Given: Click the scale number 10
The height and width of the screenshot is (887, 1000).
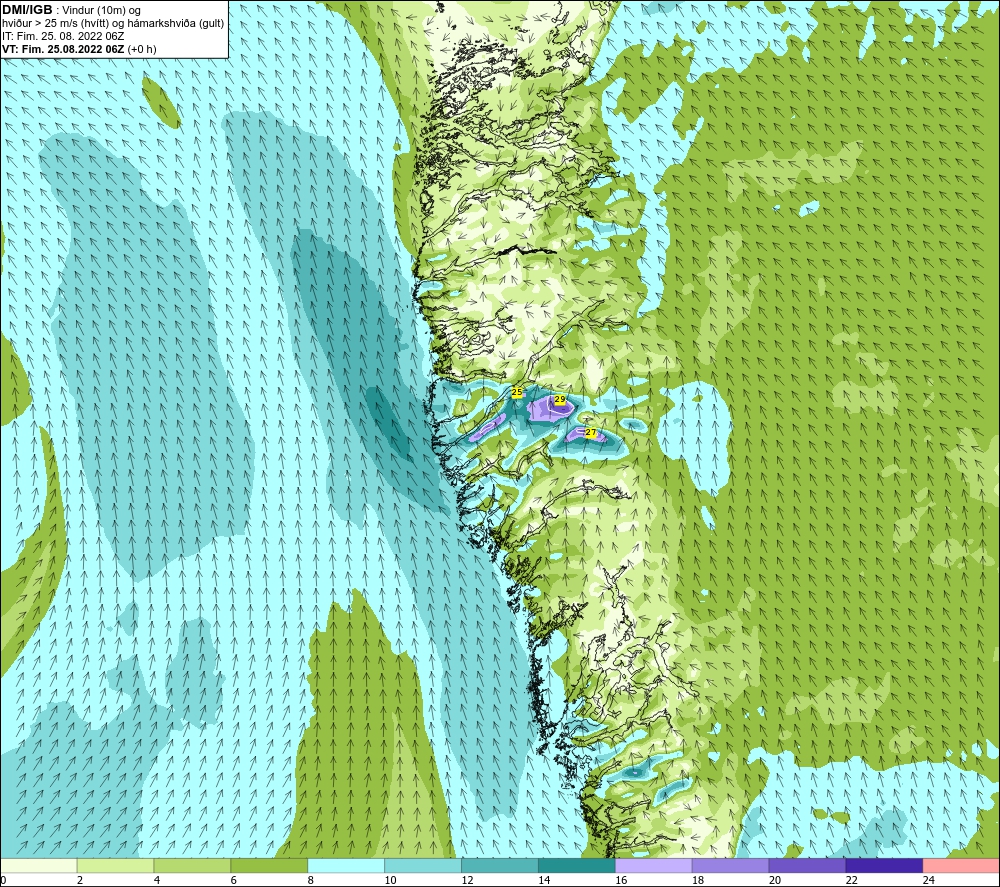Looking at the screenshot, I should point(390,880).
